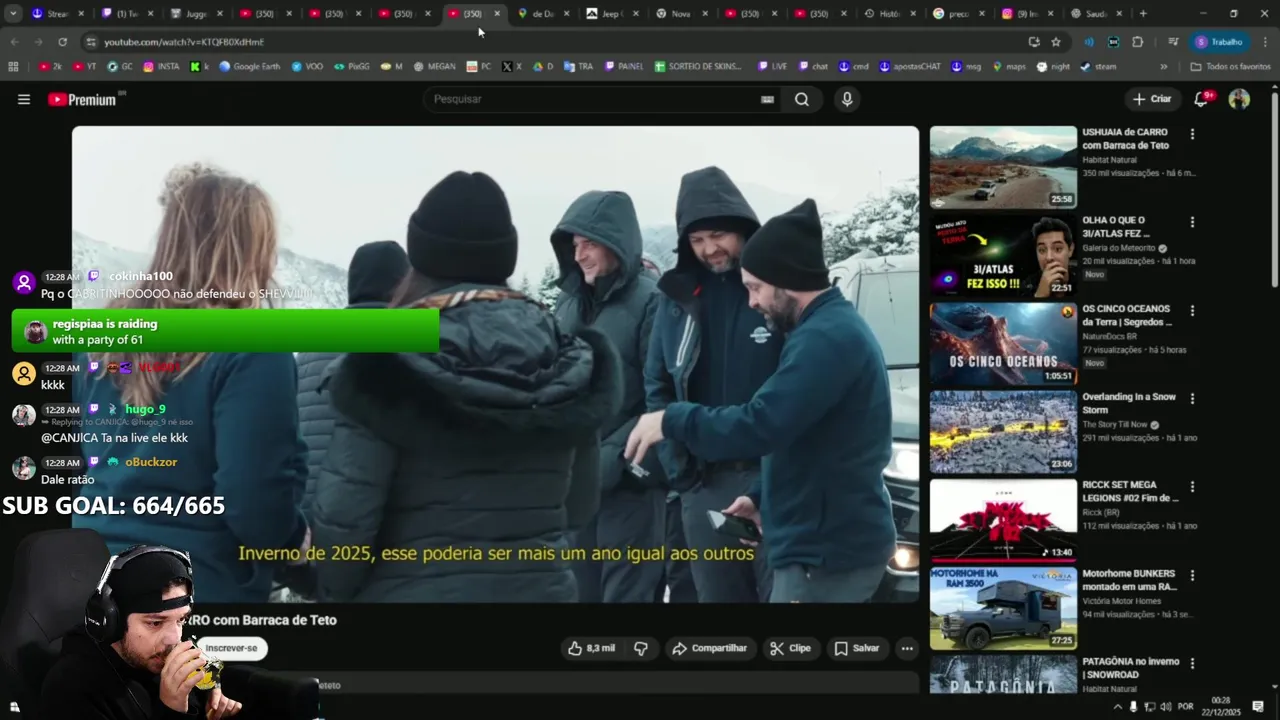Open tab search dropdown arrow
Image resolution: width=1280 pixels, height=720 pixels.
click(x=13, y=14)
